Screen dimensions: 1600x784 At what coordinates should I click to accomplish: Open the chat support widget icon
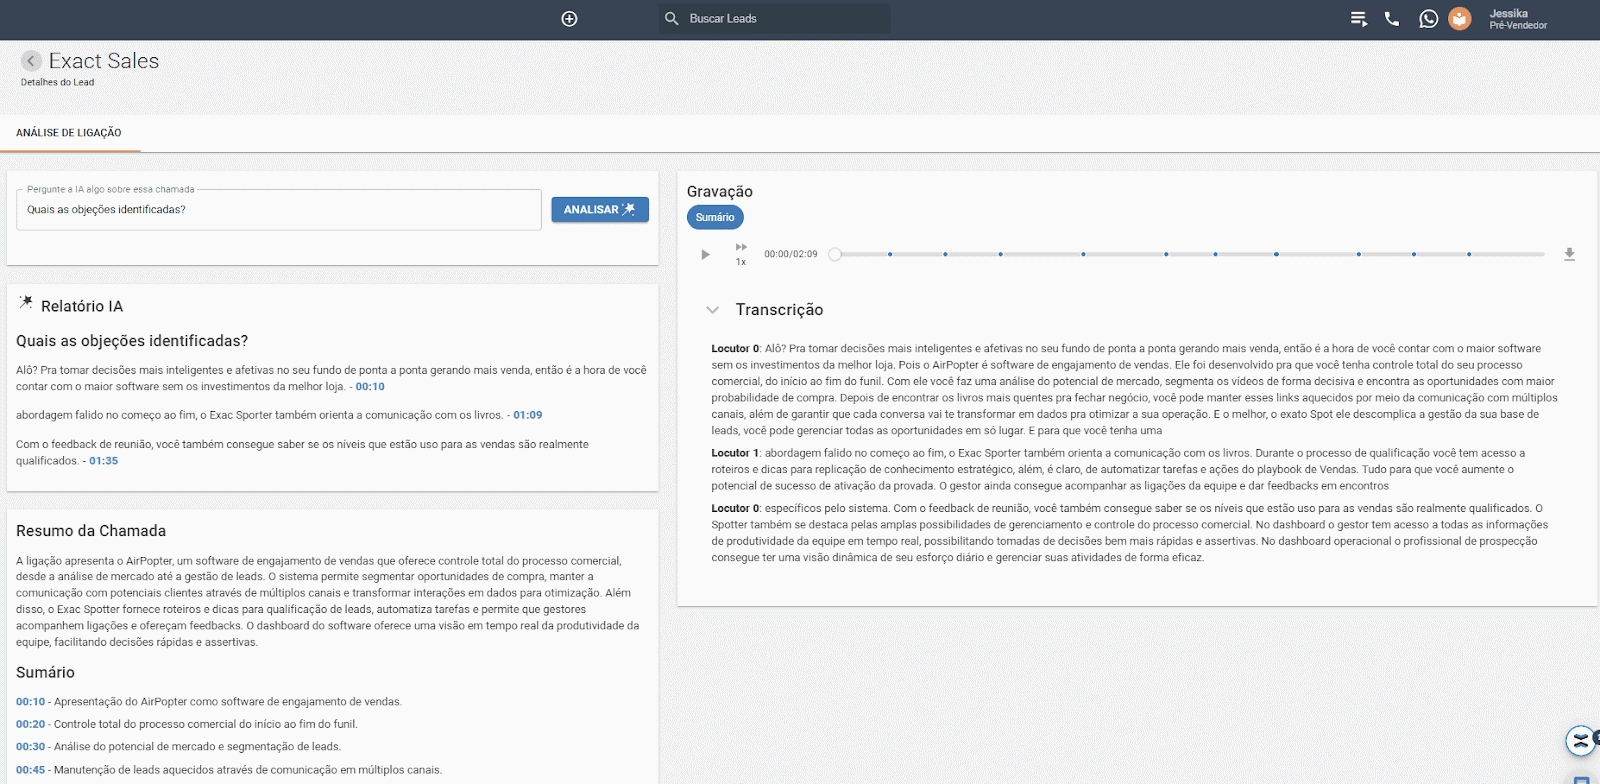coord(1581,741)
